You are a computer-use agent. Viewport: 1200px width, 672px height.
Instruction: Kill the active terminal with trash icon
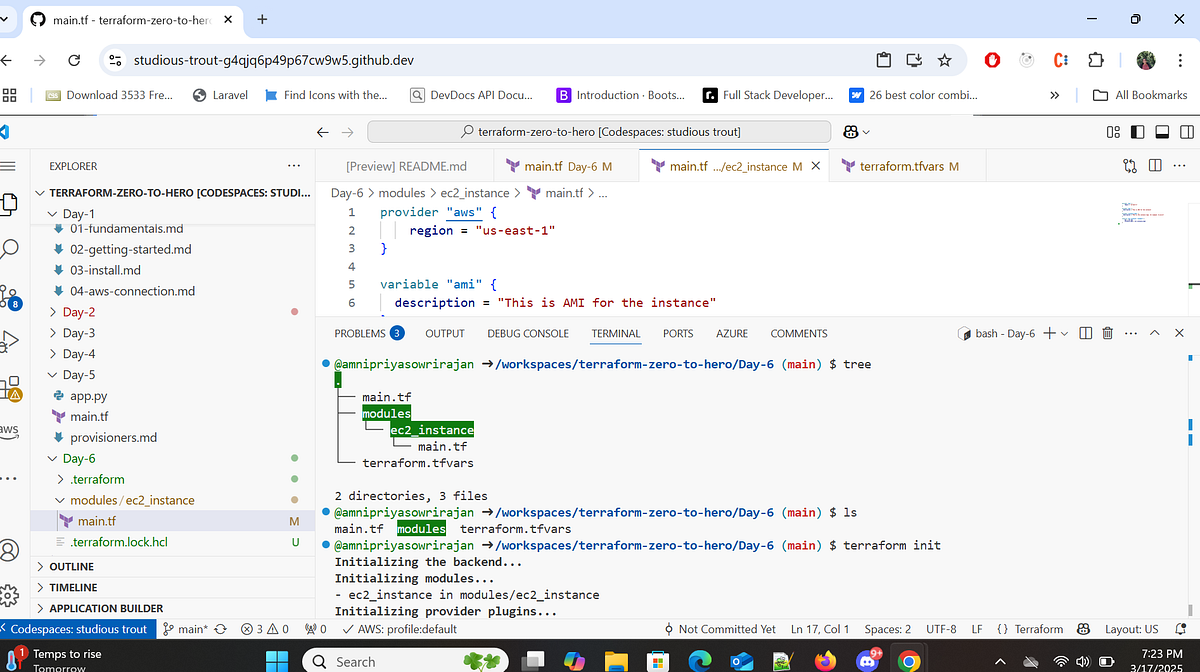(x=1107, y=333)
